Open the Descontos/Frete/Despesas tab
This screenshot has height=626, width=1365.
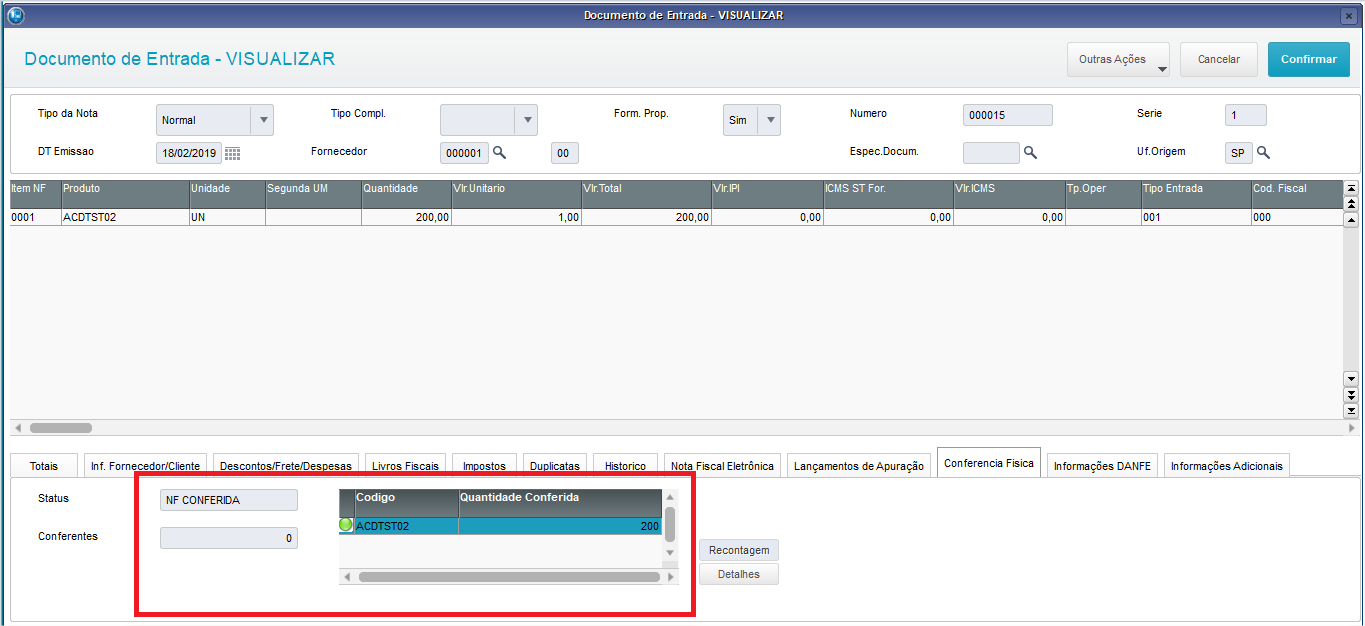pos(286,466)
